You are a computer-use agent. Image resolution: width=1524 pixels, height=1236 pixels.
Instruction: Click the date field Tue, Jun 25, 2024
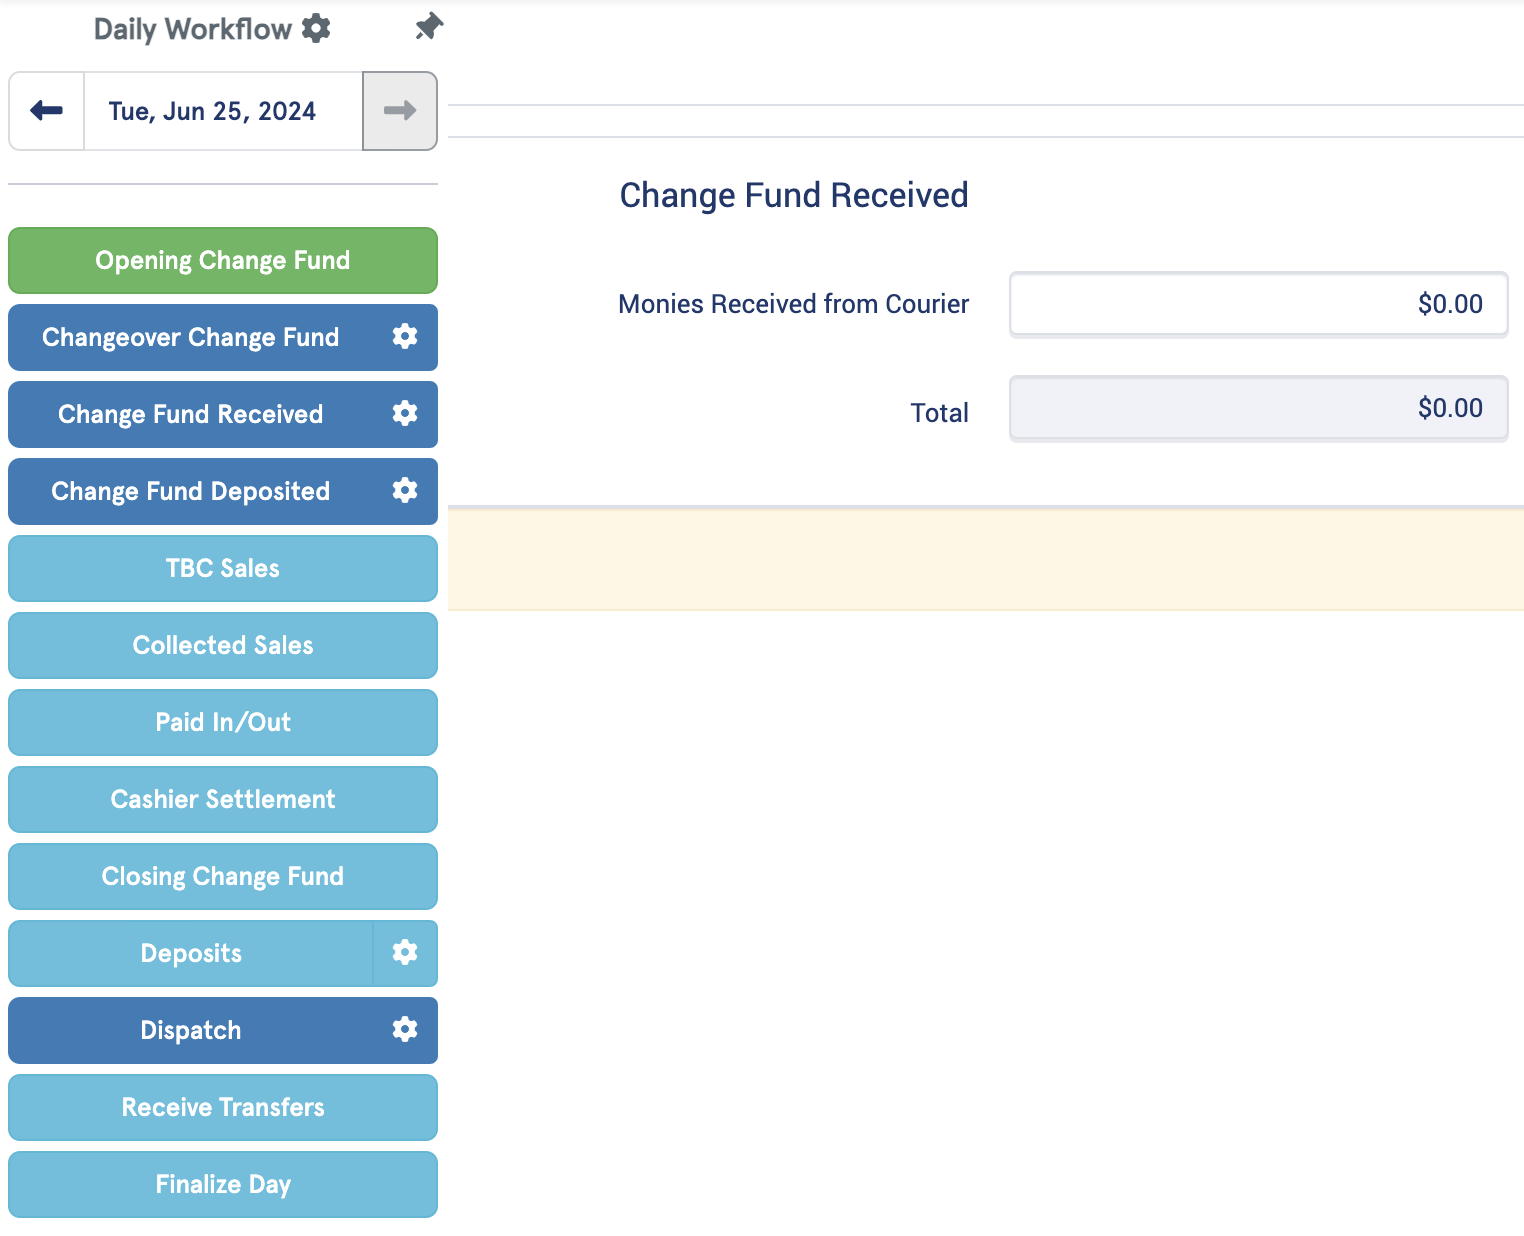(x=223, y=111)
